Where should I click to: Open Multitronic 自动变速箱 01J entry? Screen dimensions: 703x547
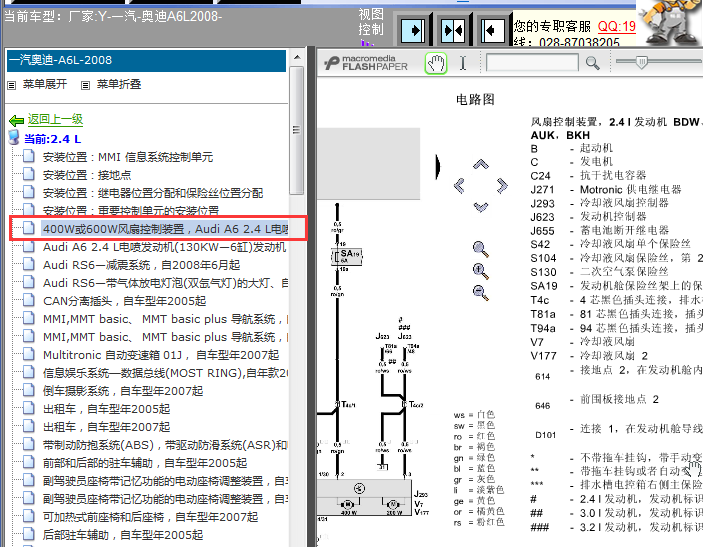point(161,355)
